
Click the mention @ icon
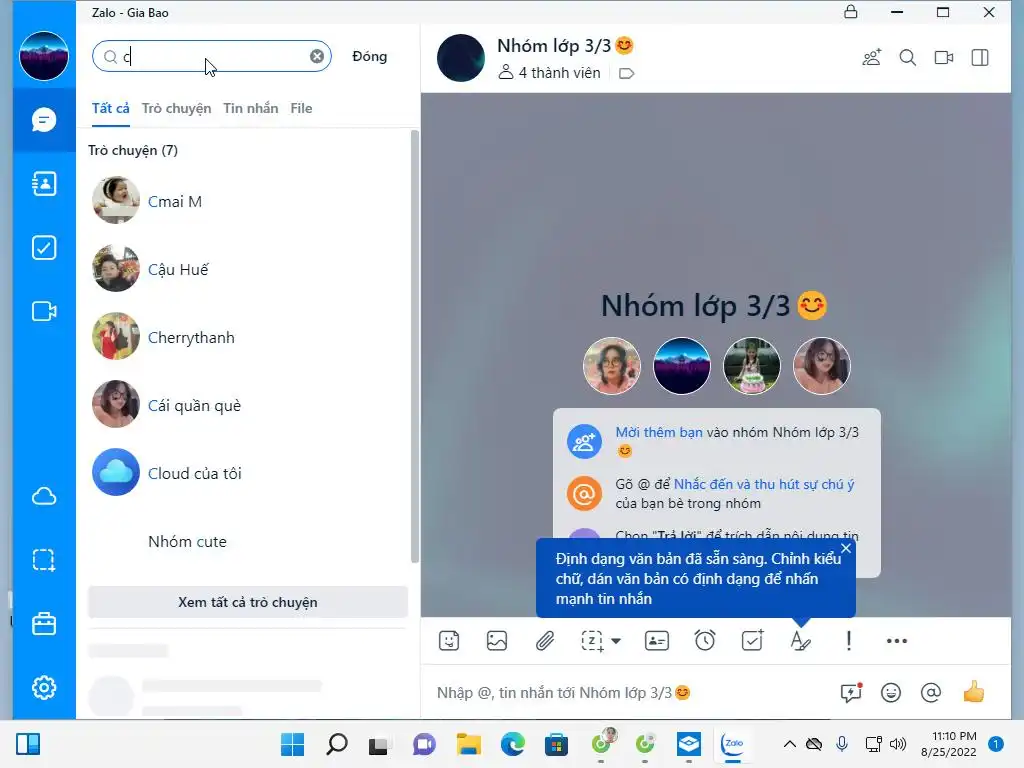tap(931, 692)
